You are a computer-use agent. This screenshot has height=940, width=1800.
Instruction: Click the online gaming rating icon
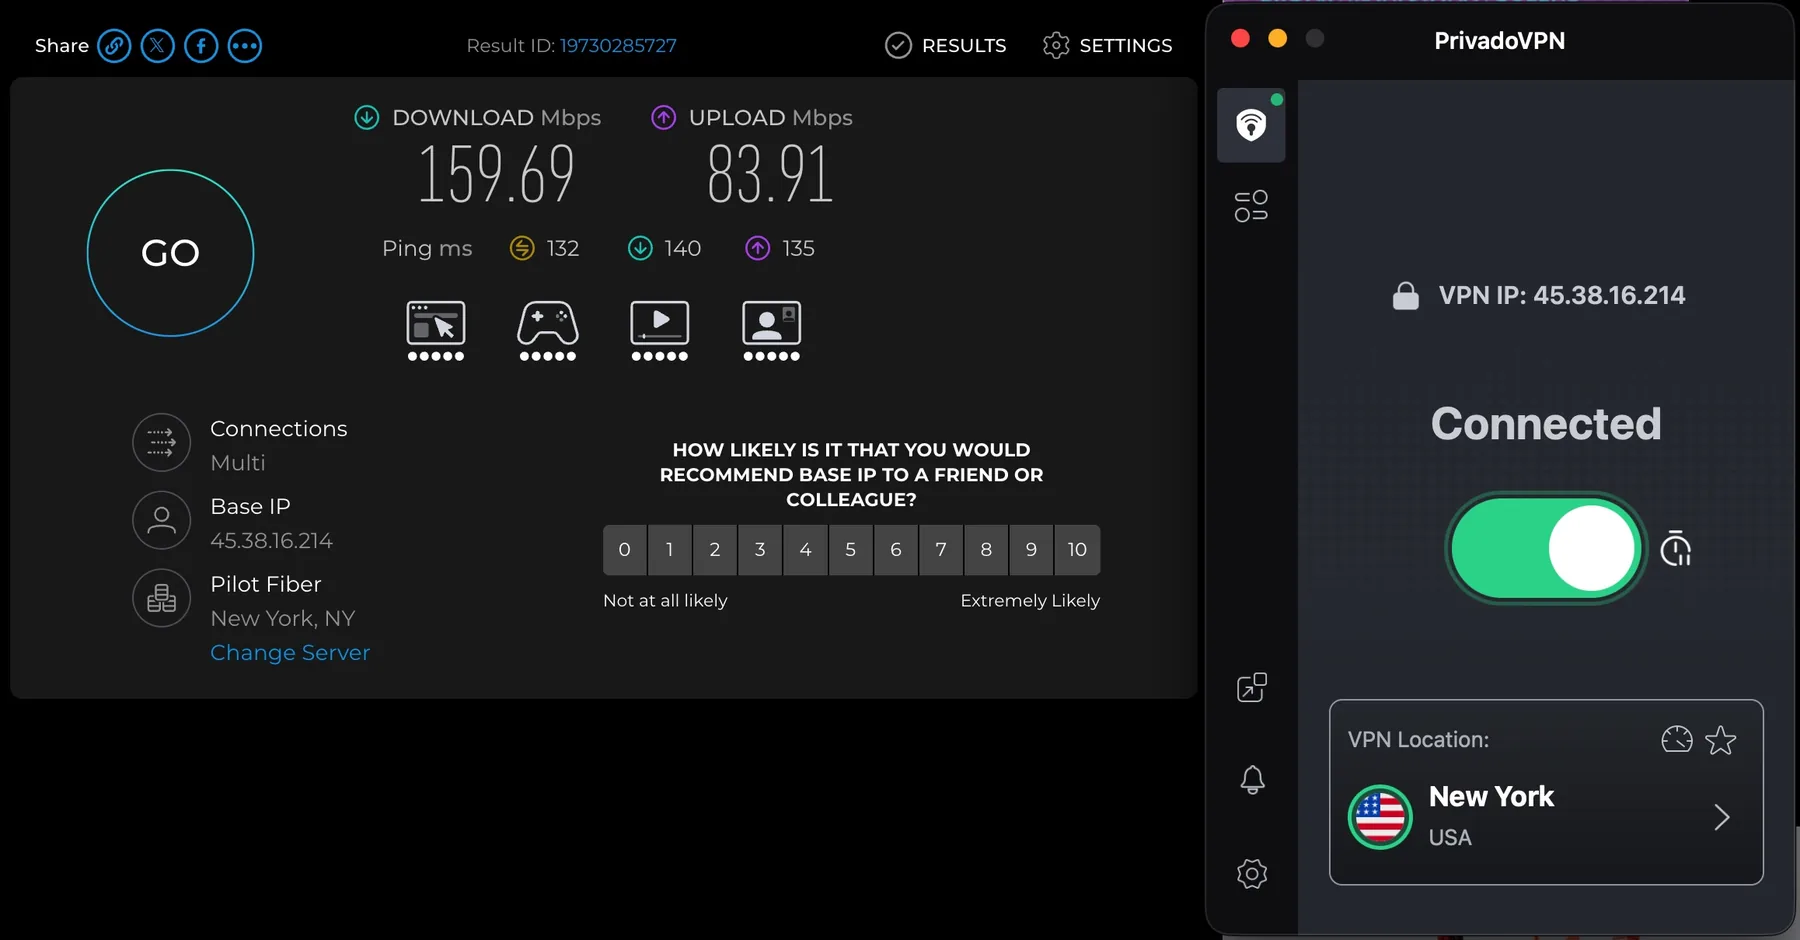548,331
